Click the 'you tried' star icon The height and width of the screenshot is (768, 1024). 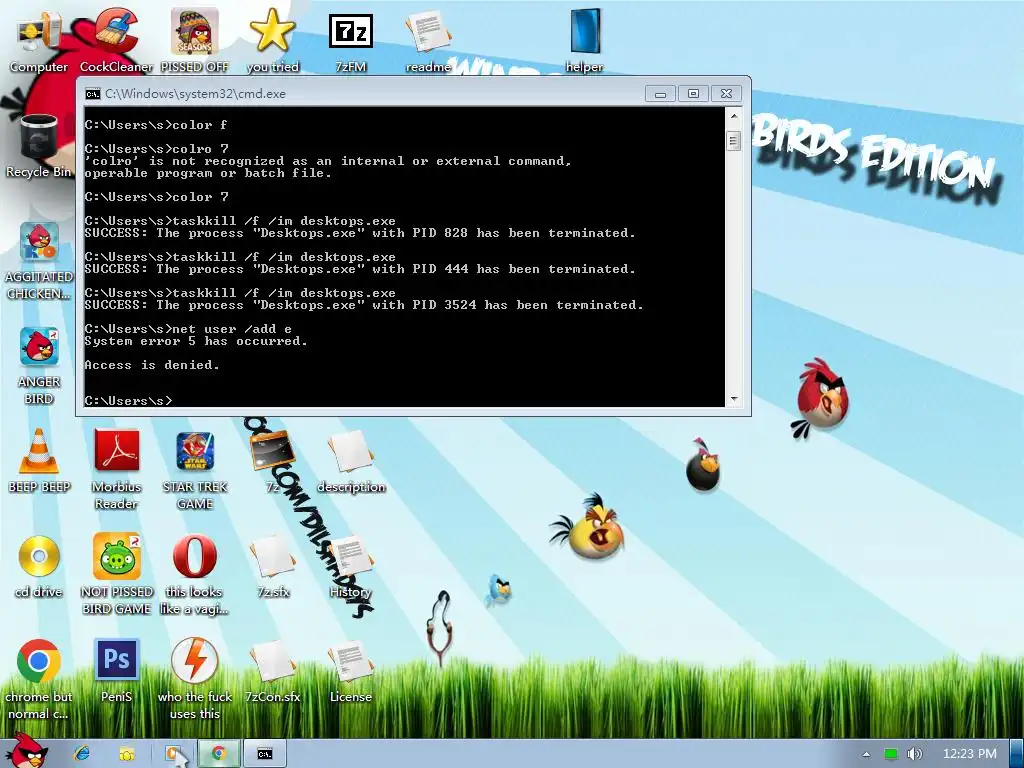coord(272,40)
